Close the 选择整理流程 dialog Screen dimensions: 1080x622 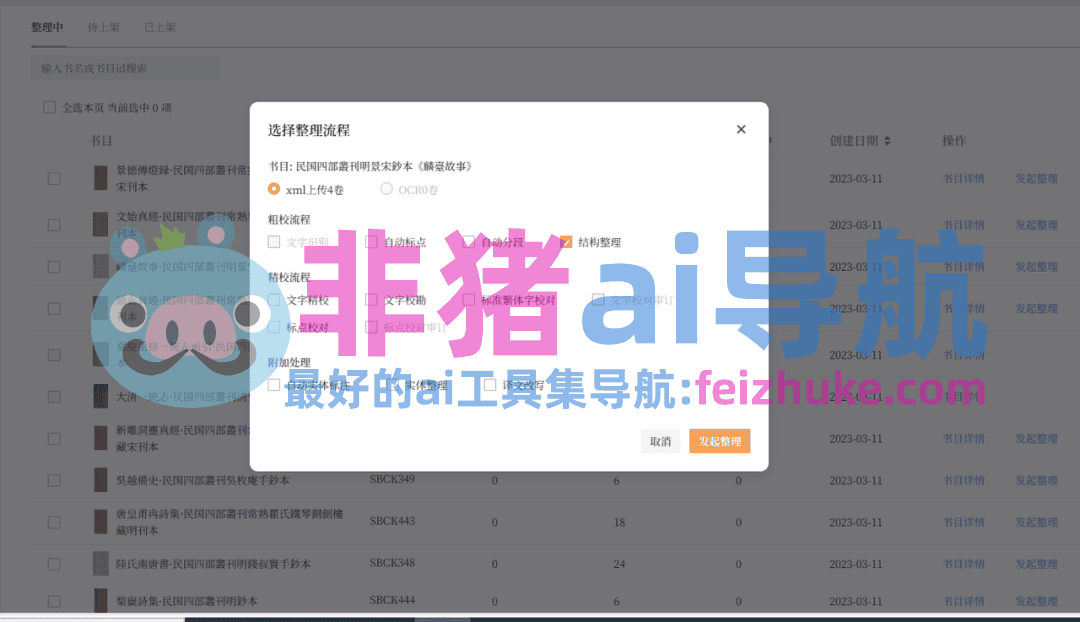[x=741, y=129]
